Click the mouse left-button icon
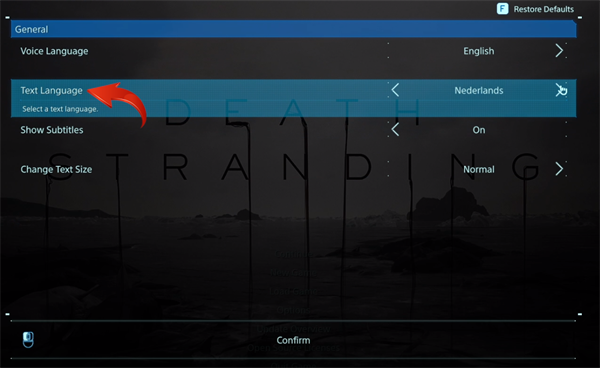The image size is (600, 368). pos(28,340)
